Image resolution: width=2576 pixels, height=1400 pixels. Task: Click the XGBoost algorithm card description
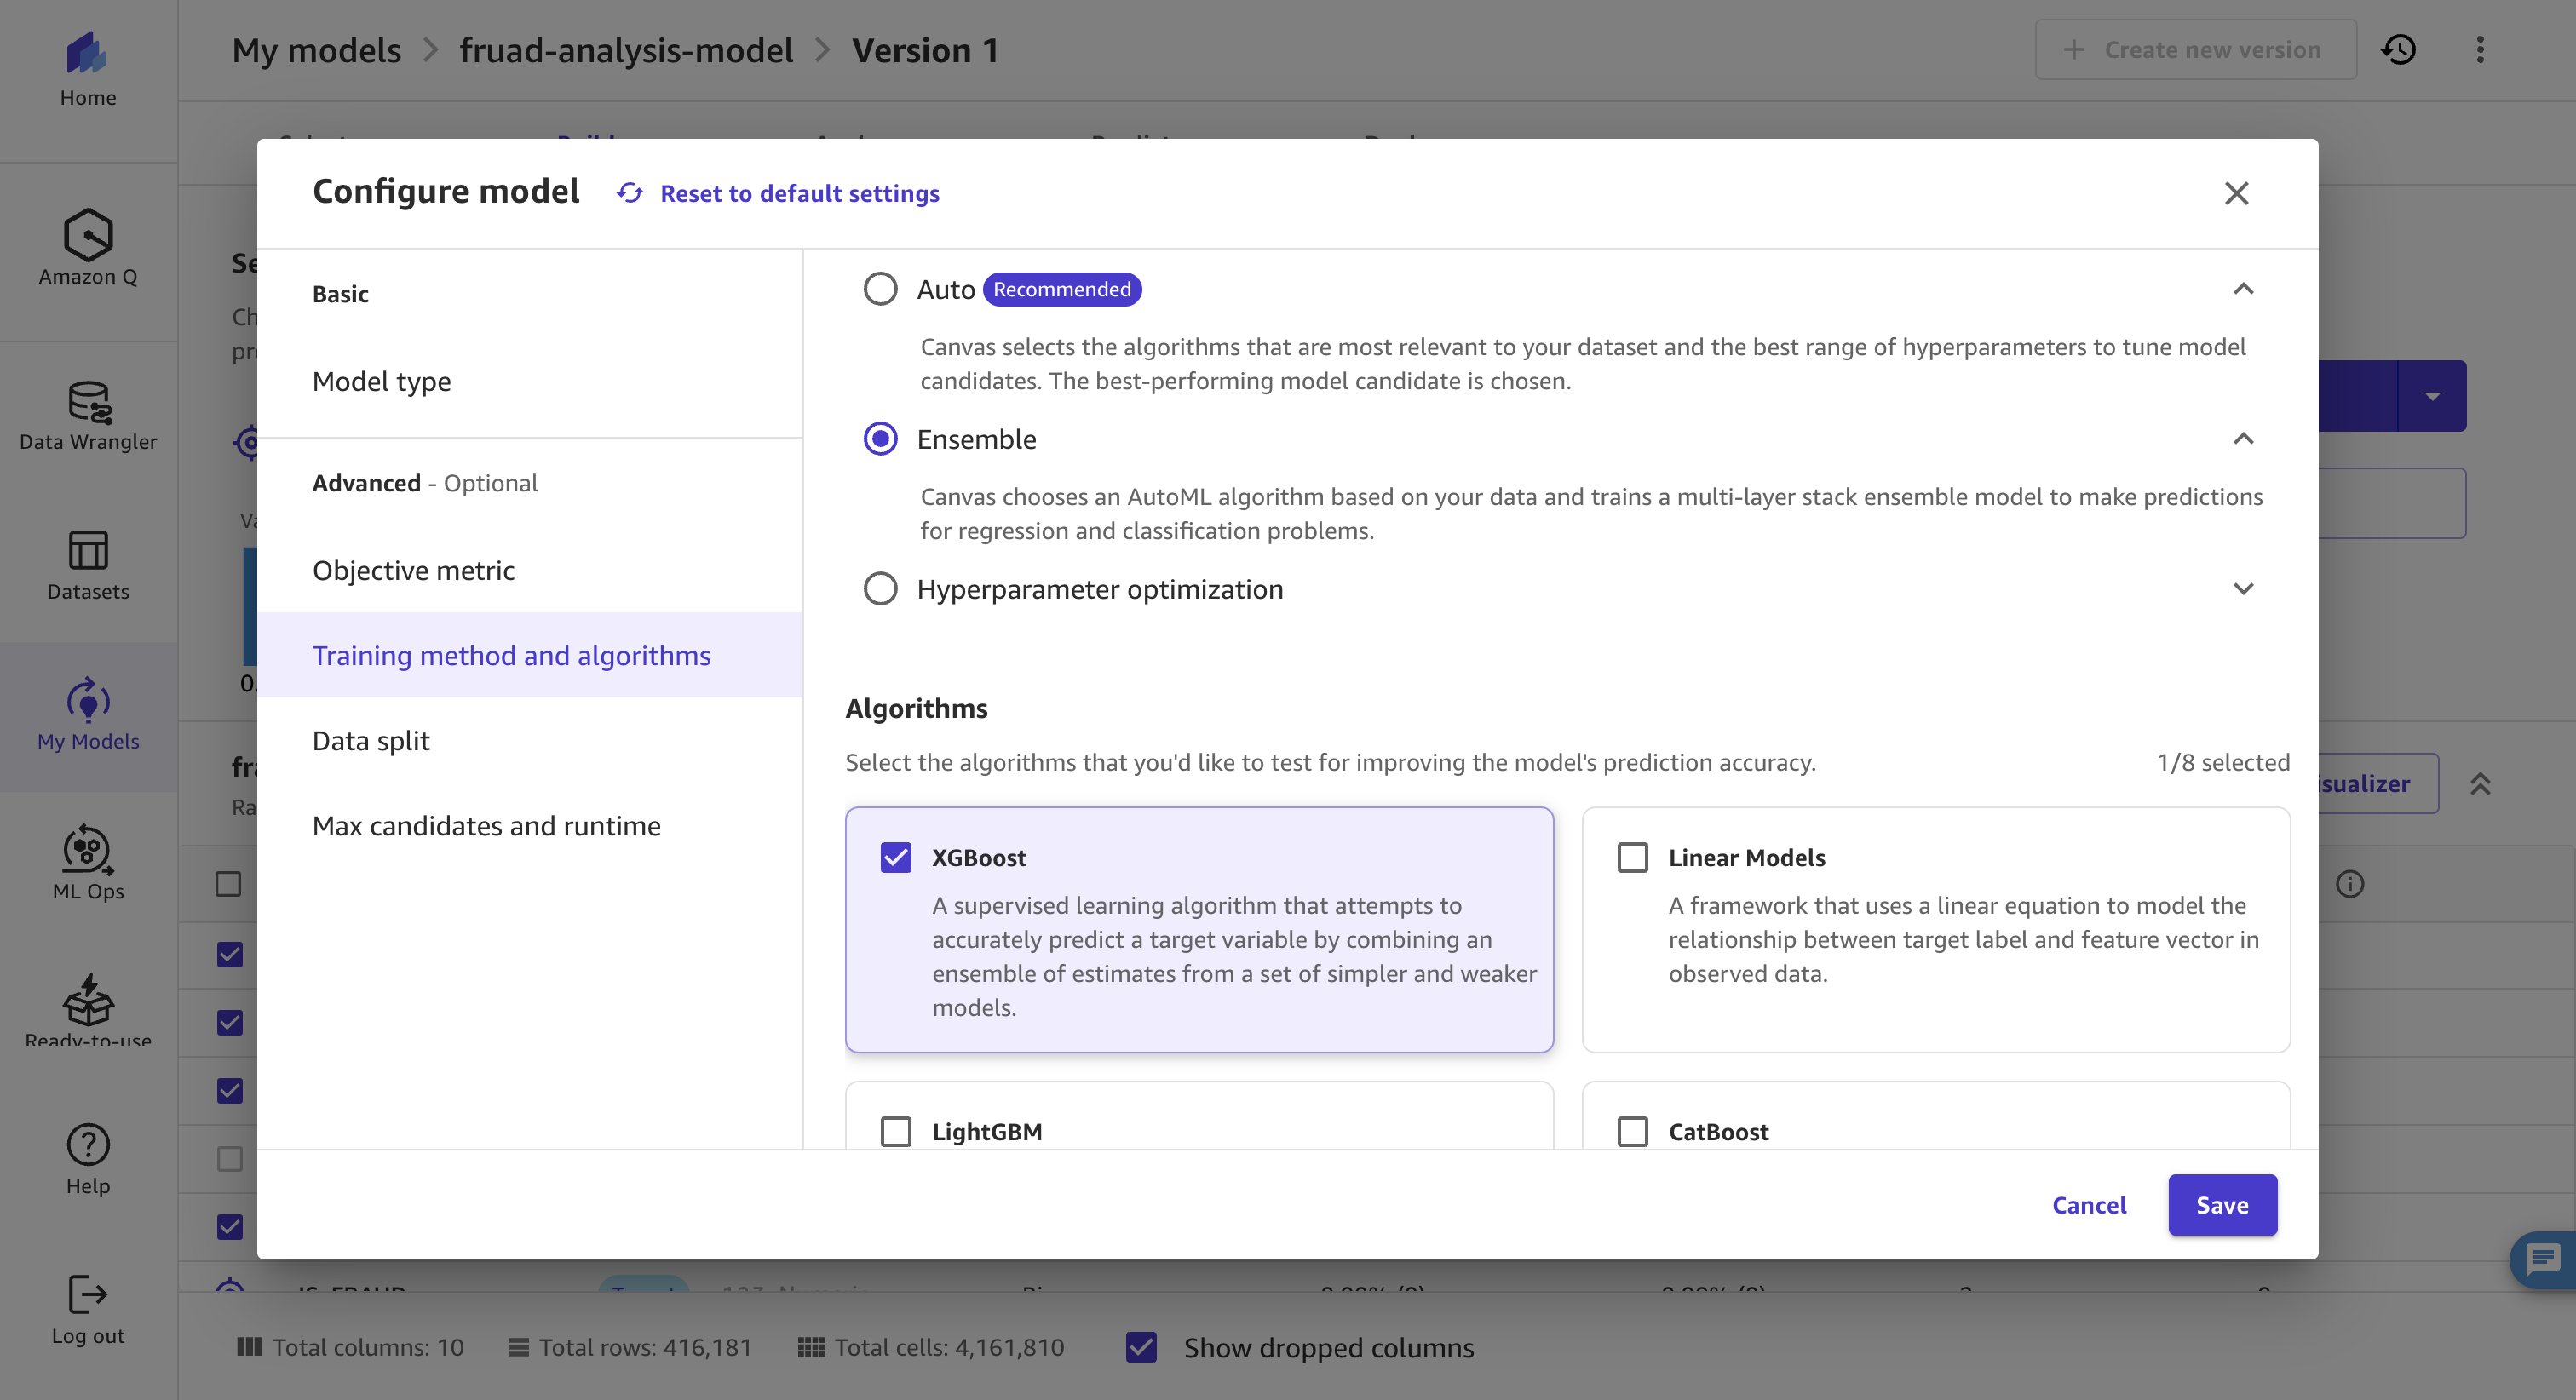tap(1234, 956)
